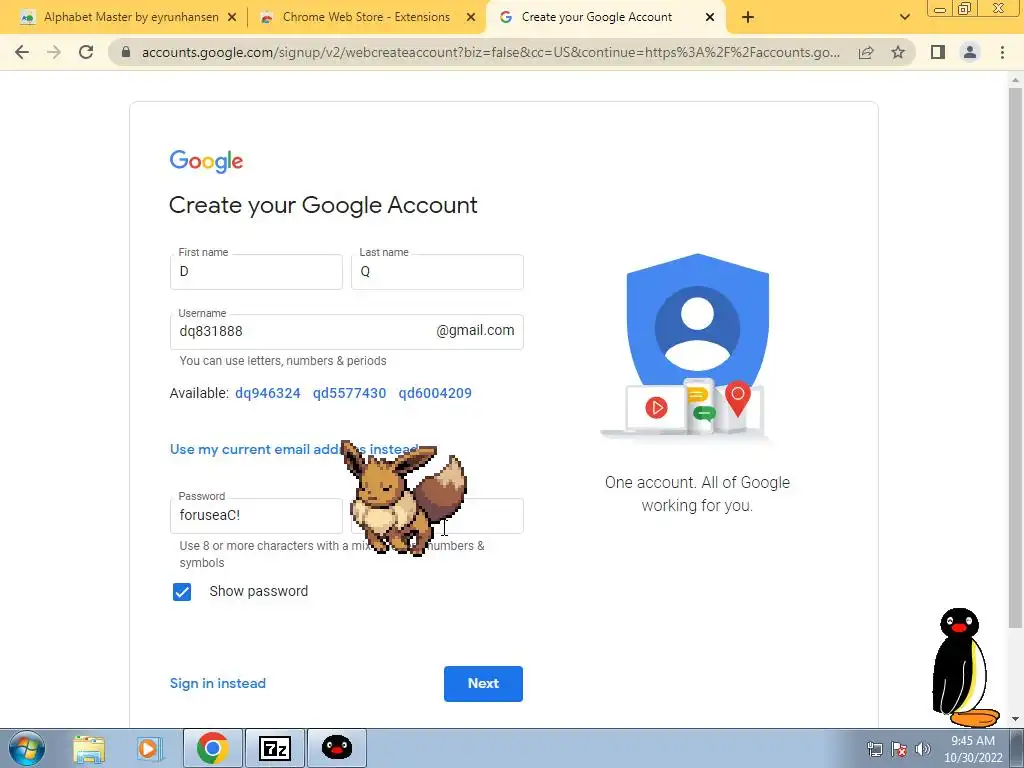View site information via lock icon
This screenshot has width=1024, height=768.
126,52
